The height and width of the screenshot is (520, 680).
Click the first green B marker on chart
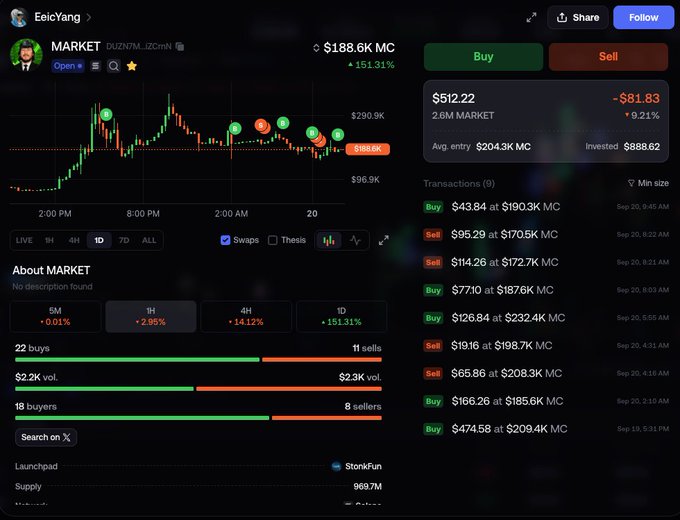106,114
